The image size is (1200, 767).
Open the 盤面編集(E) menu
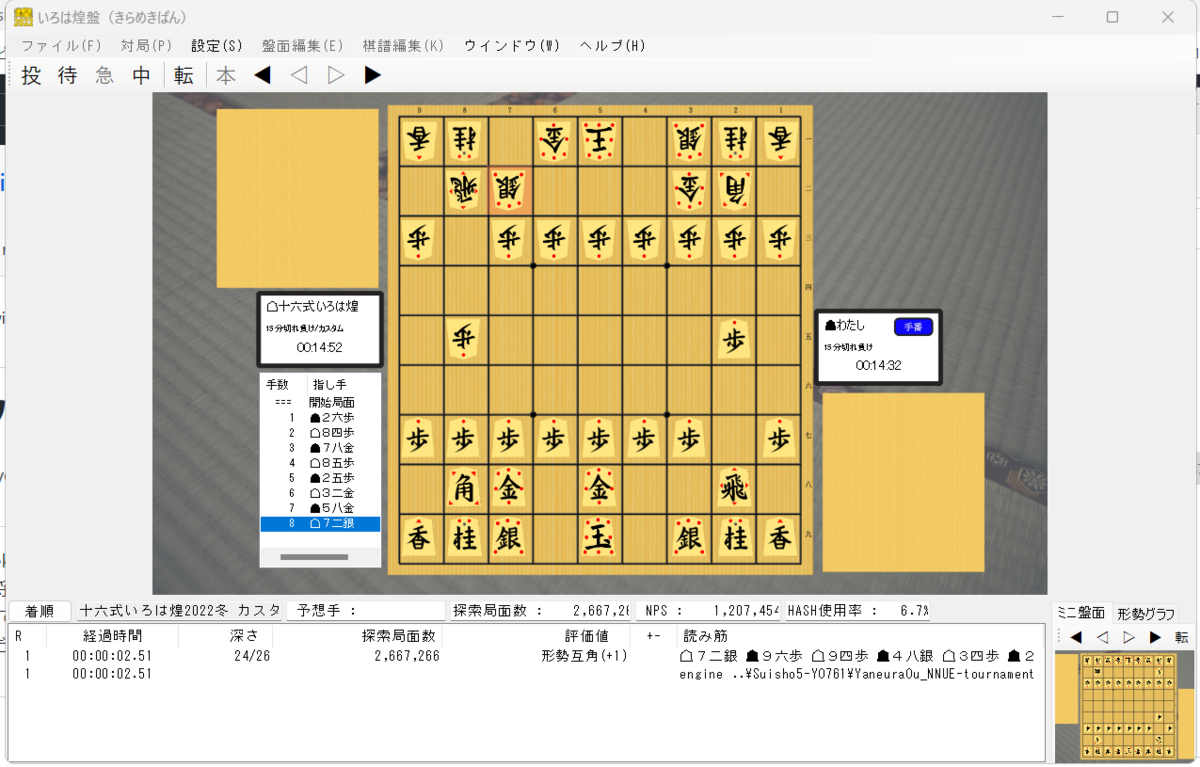pyautogui.click(x=303, y=46)
